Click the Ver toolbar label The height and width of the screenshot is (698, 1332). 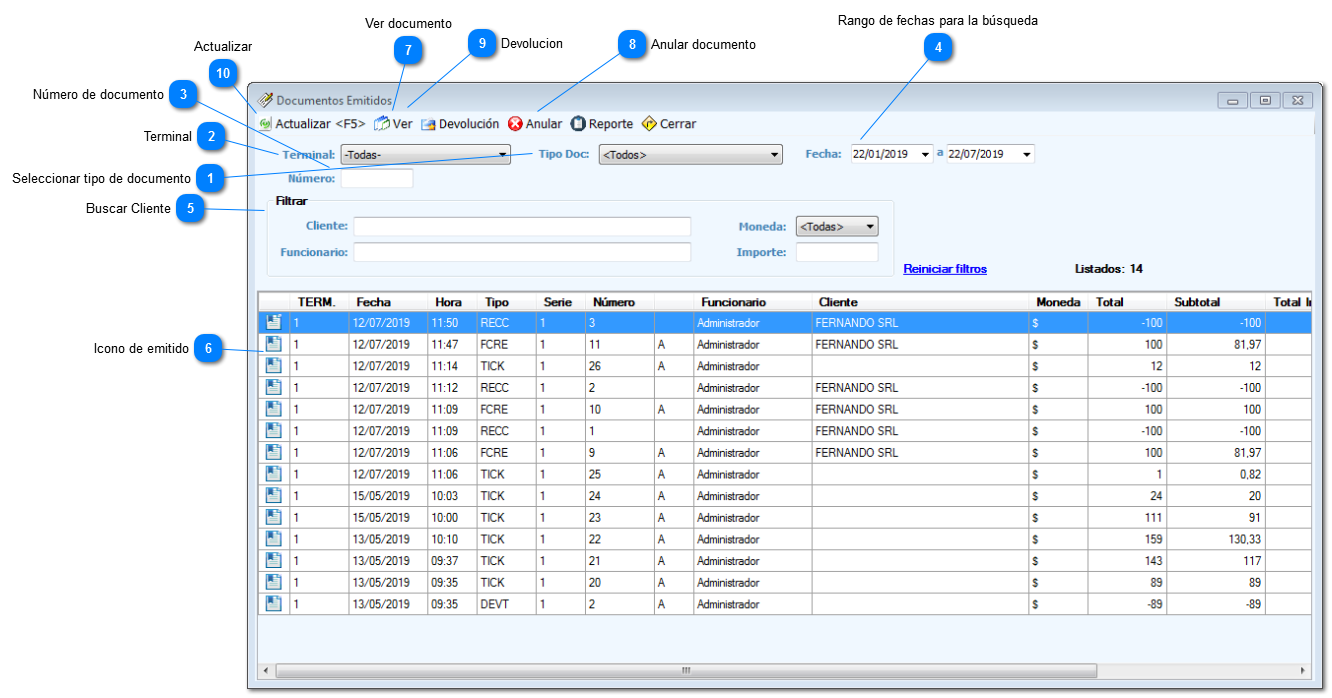click(x=402, y=124)
